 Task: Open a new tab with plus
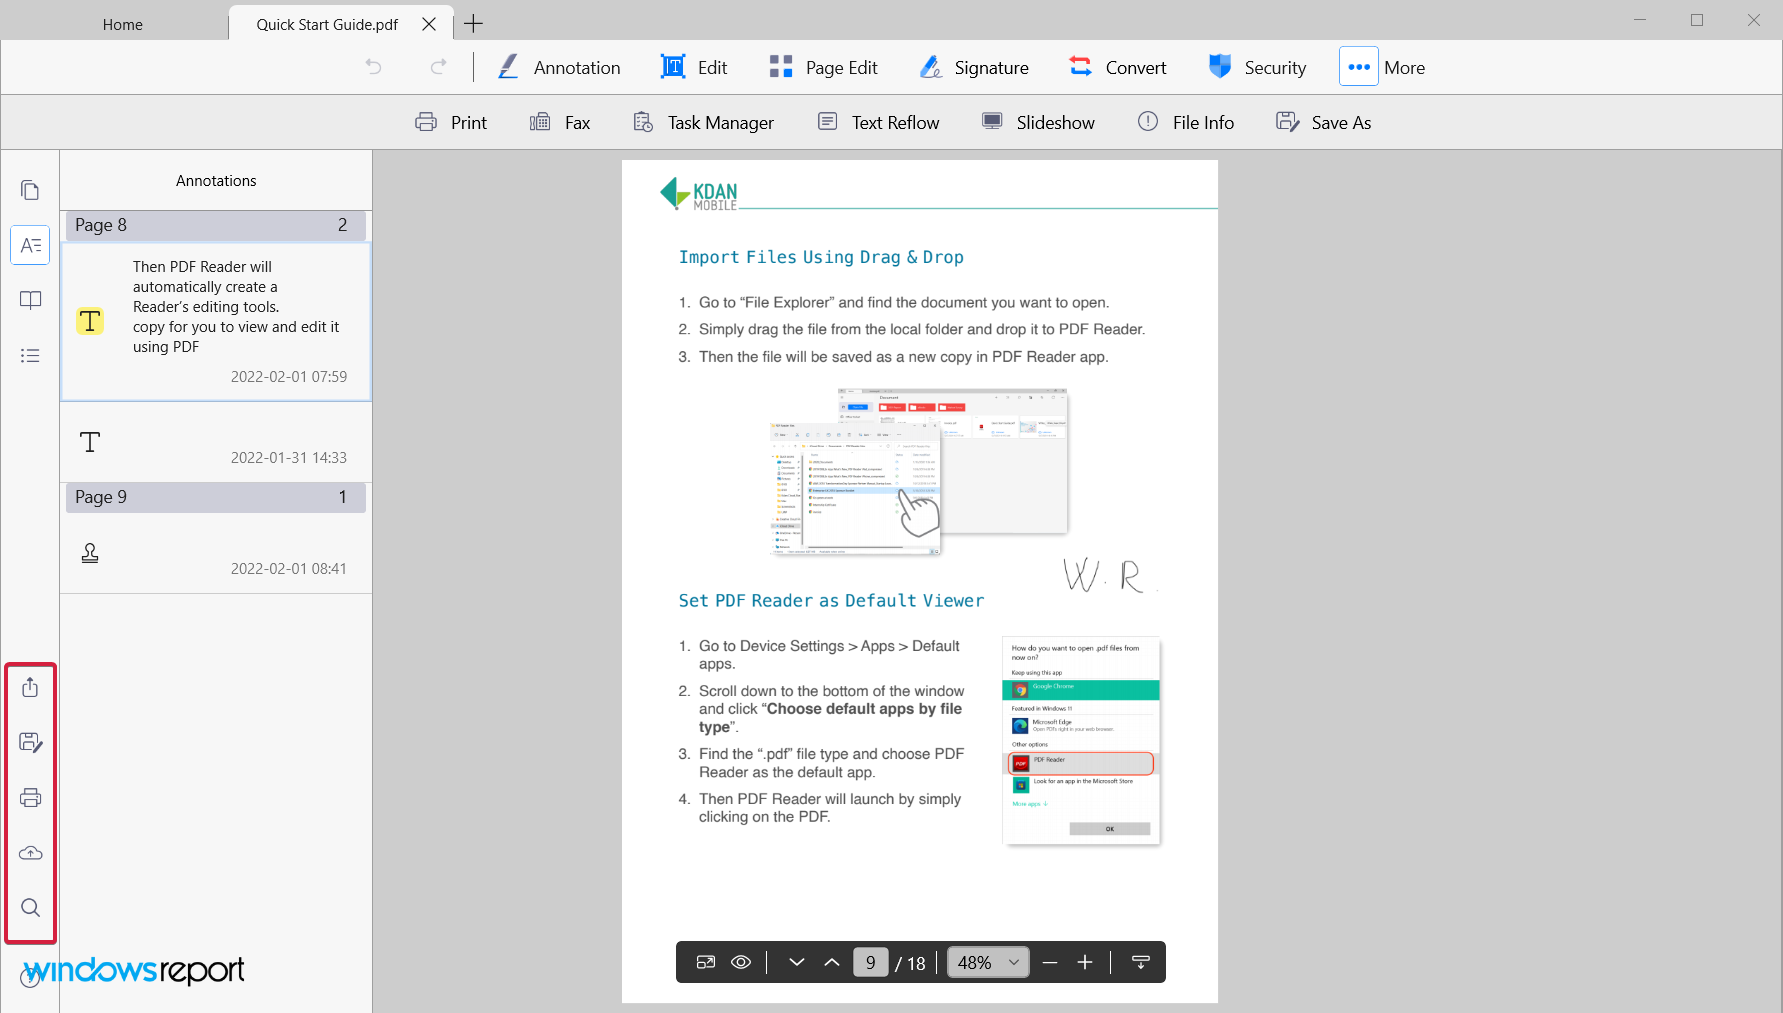(474, 23)
